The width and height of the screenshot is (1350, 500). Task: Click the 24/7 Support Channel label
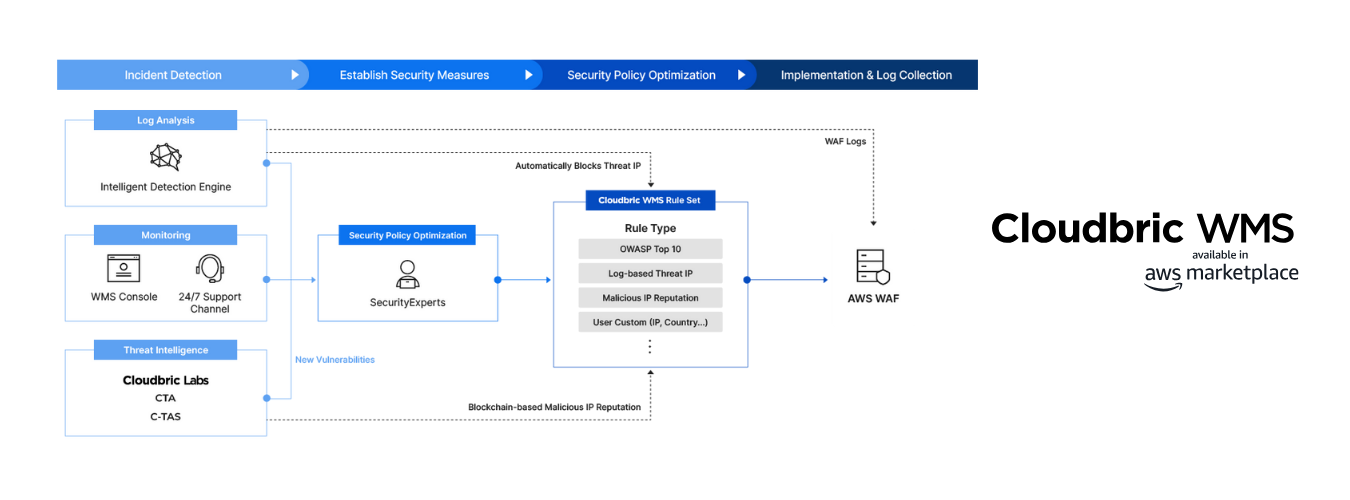pos(209,303)
